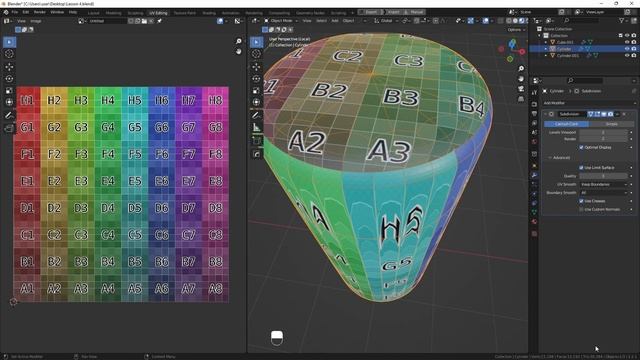Select the Annotate tool in UV editor
640x360 pixels.
[x=9, y=116]
